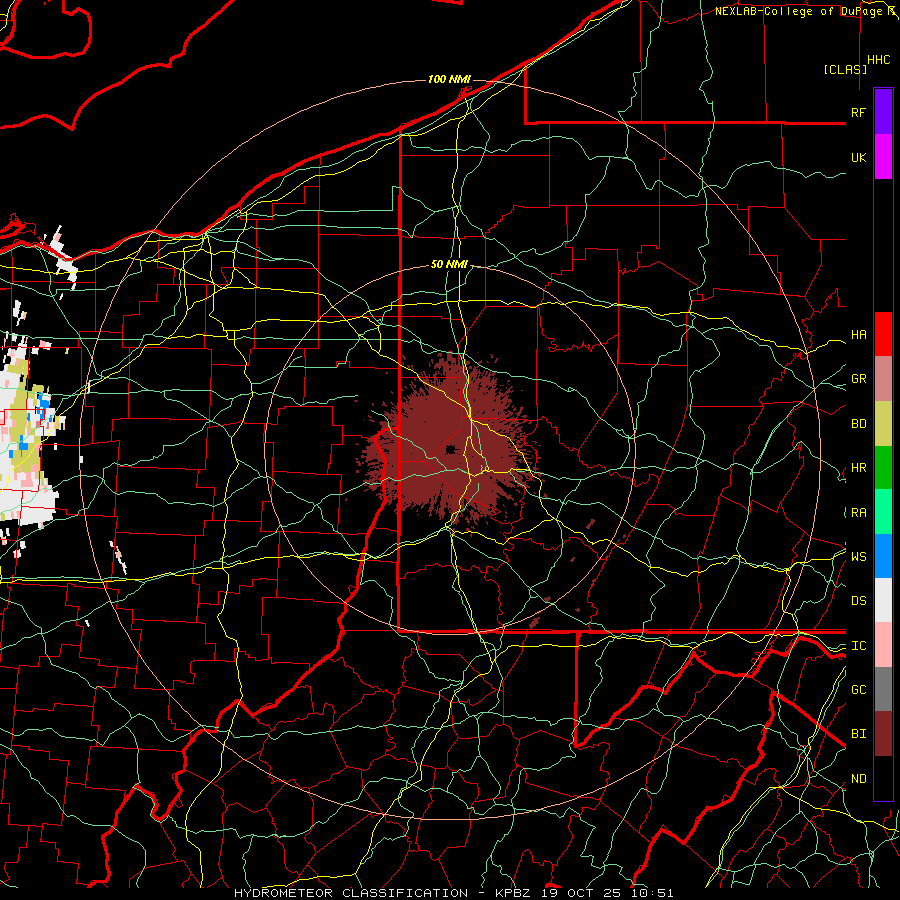The width and height of the screenshot is (900, 900).
Task: Click the UK magenta legend swatch
Action: click(883, 157)
